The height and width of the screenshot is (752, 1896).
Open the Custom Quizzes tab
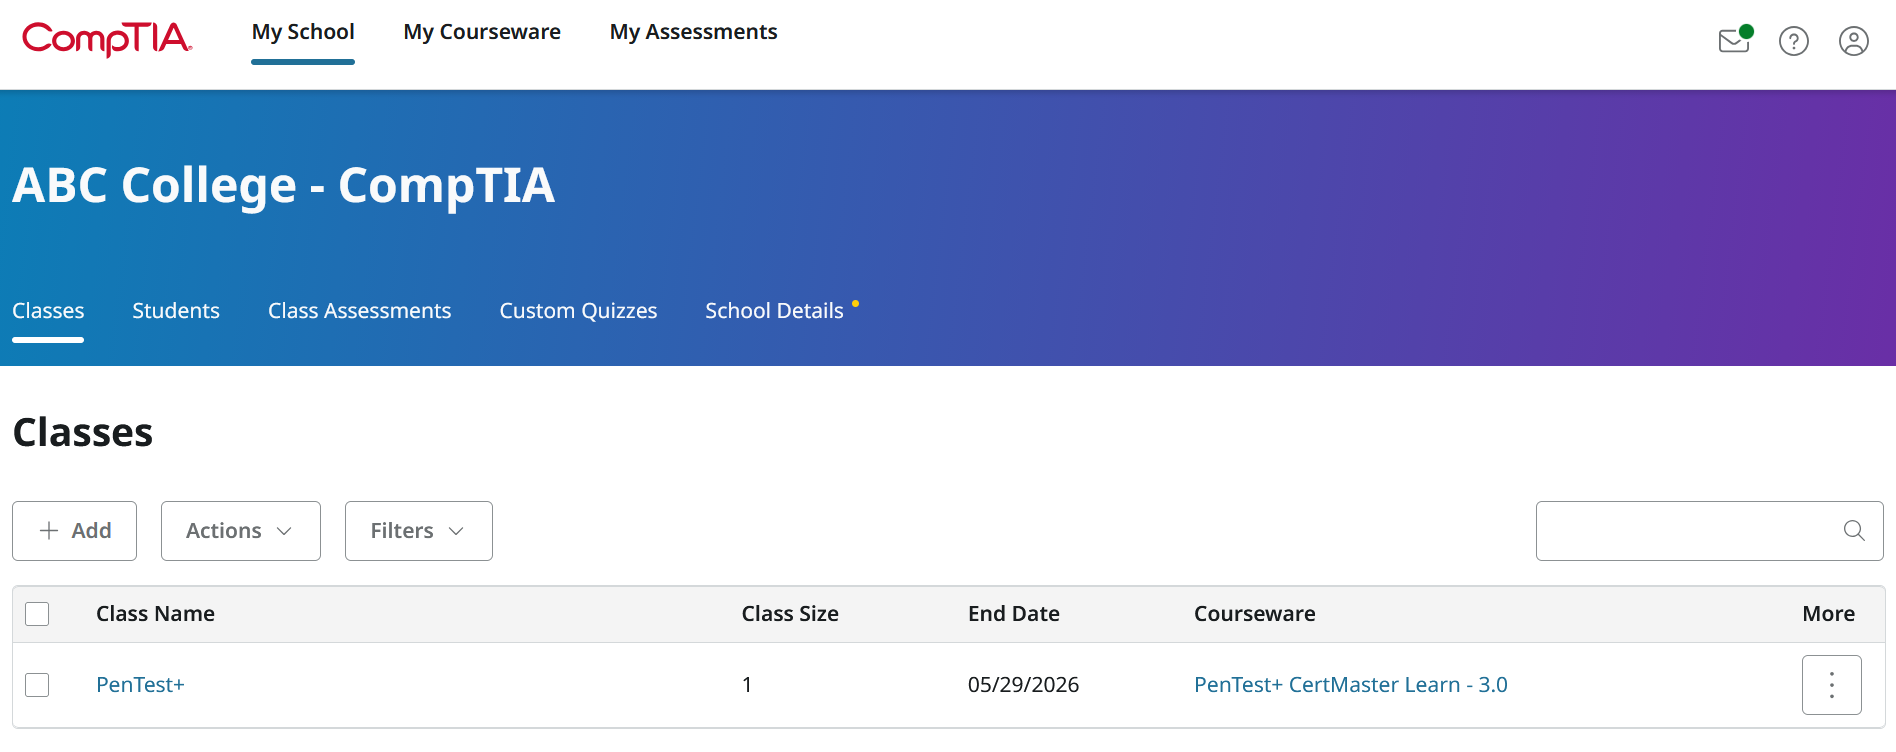coord(578,311)
